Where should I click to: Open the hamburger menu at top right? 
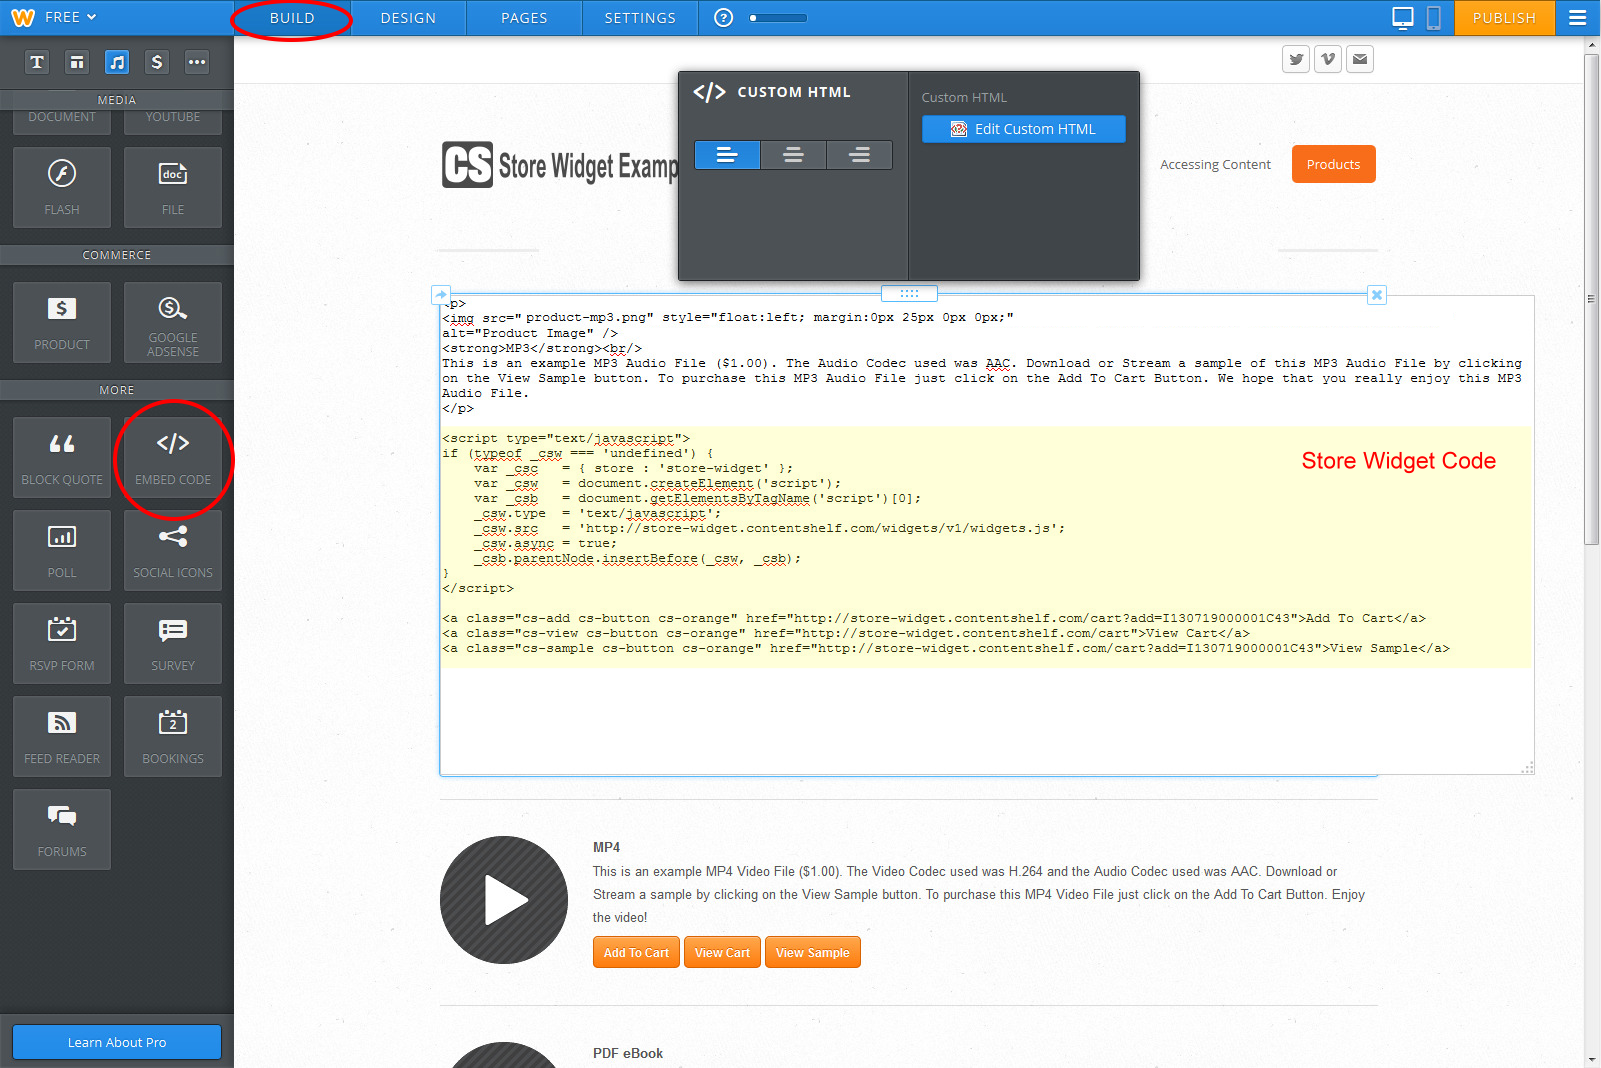[x=1578, y=18]
